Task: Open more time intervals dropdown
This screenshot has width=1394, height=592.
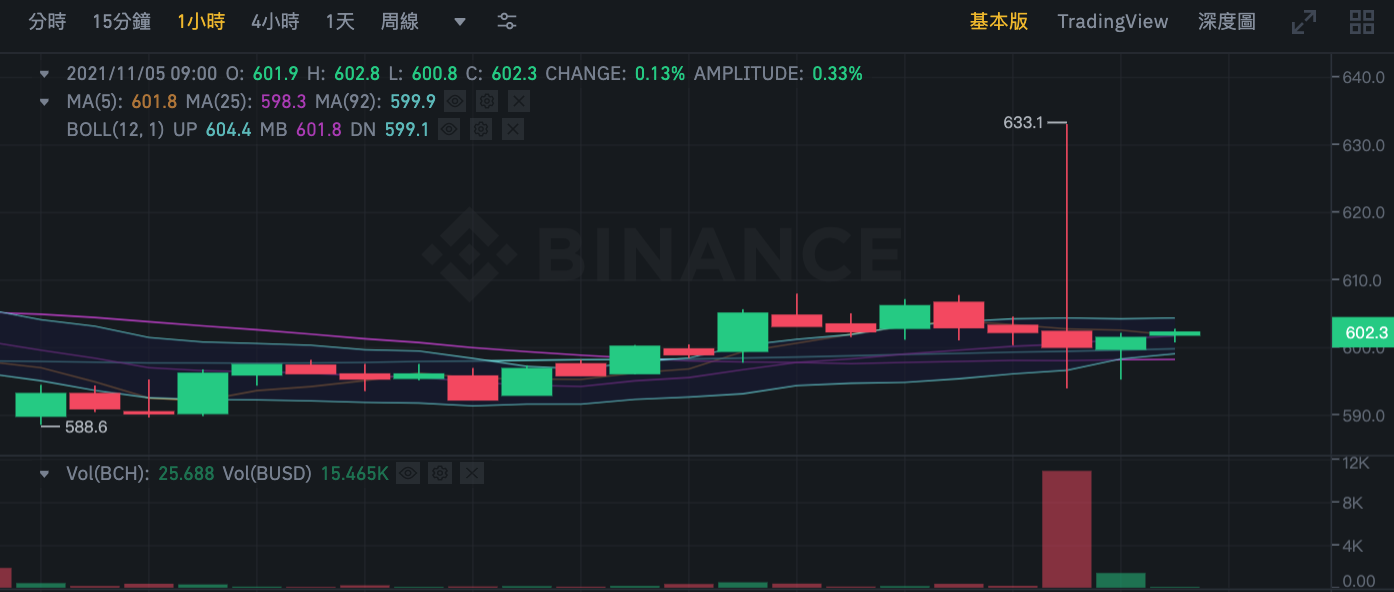Action: point(459,22)
